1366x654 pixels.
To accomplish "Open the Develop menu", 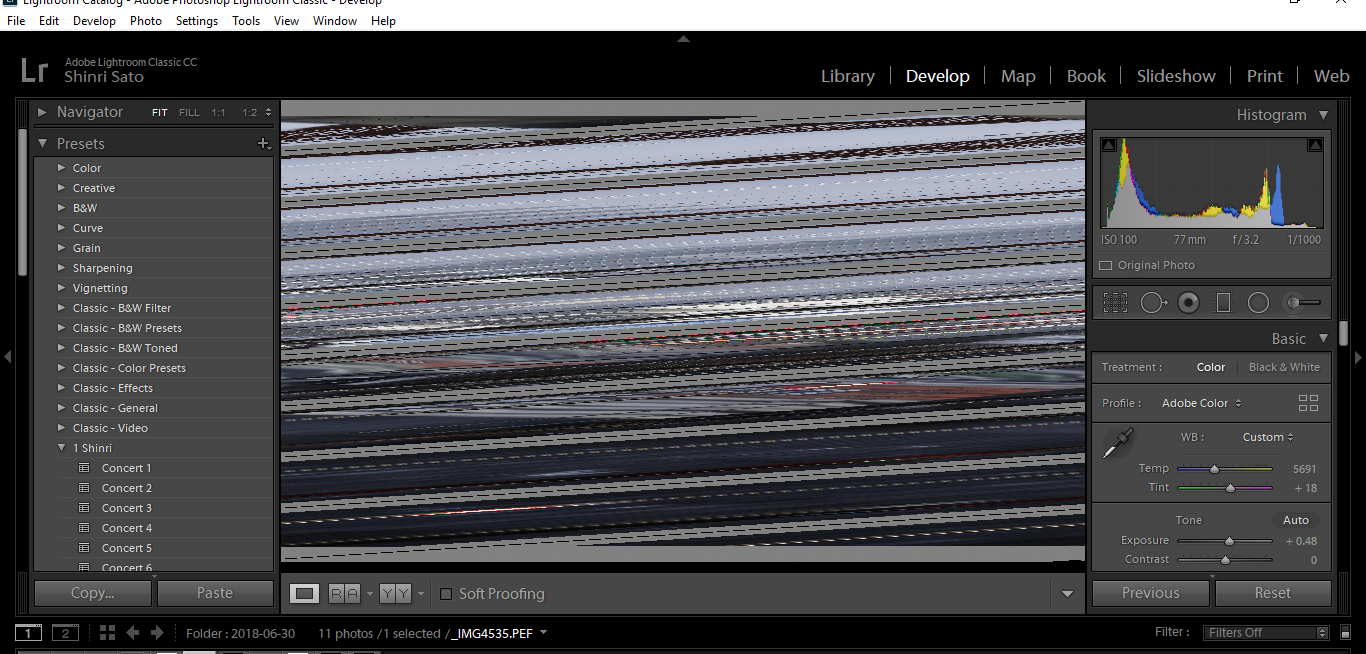I will coord(94,20).
